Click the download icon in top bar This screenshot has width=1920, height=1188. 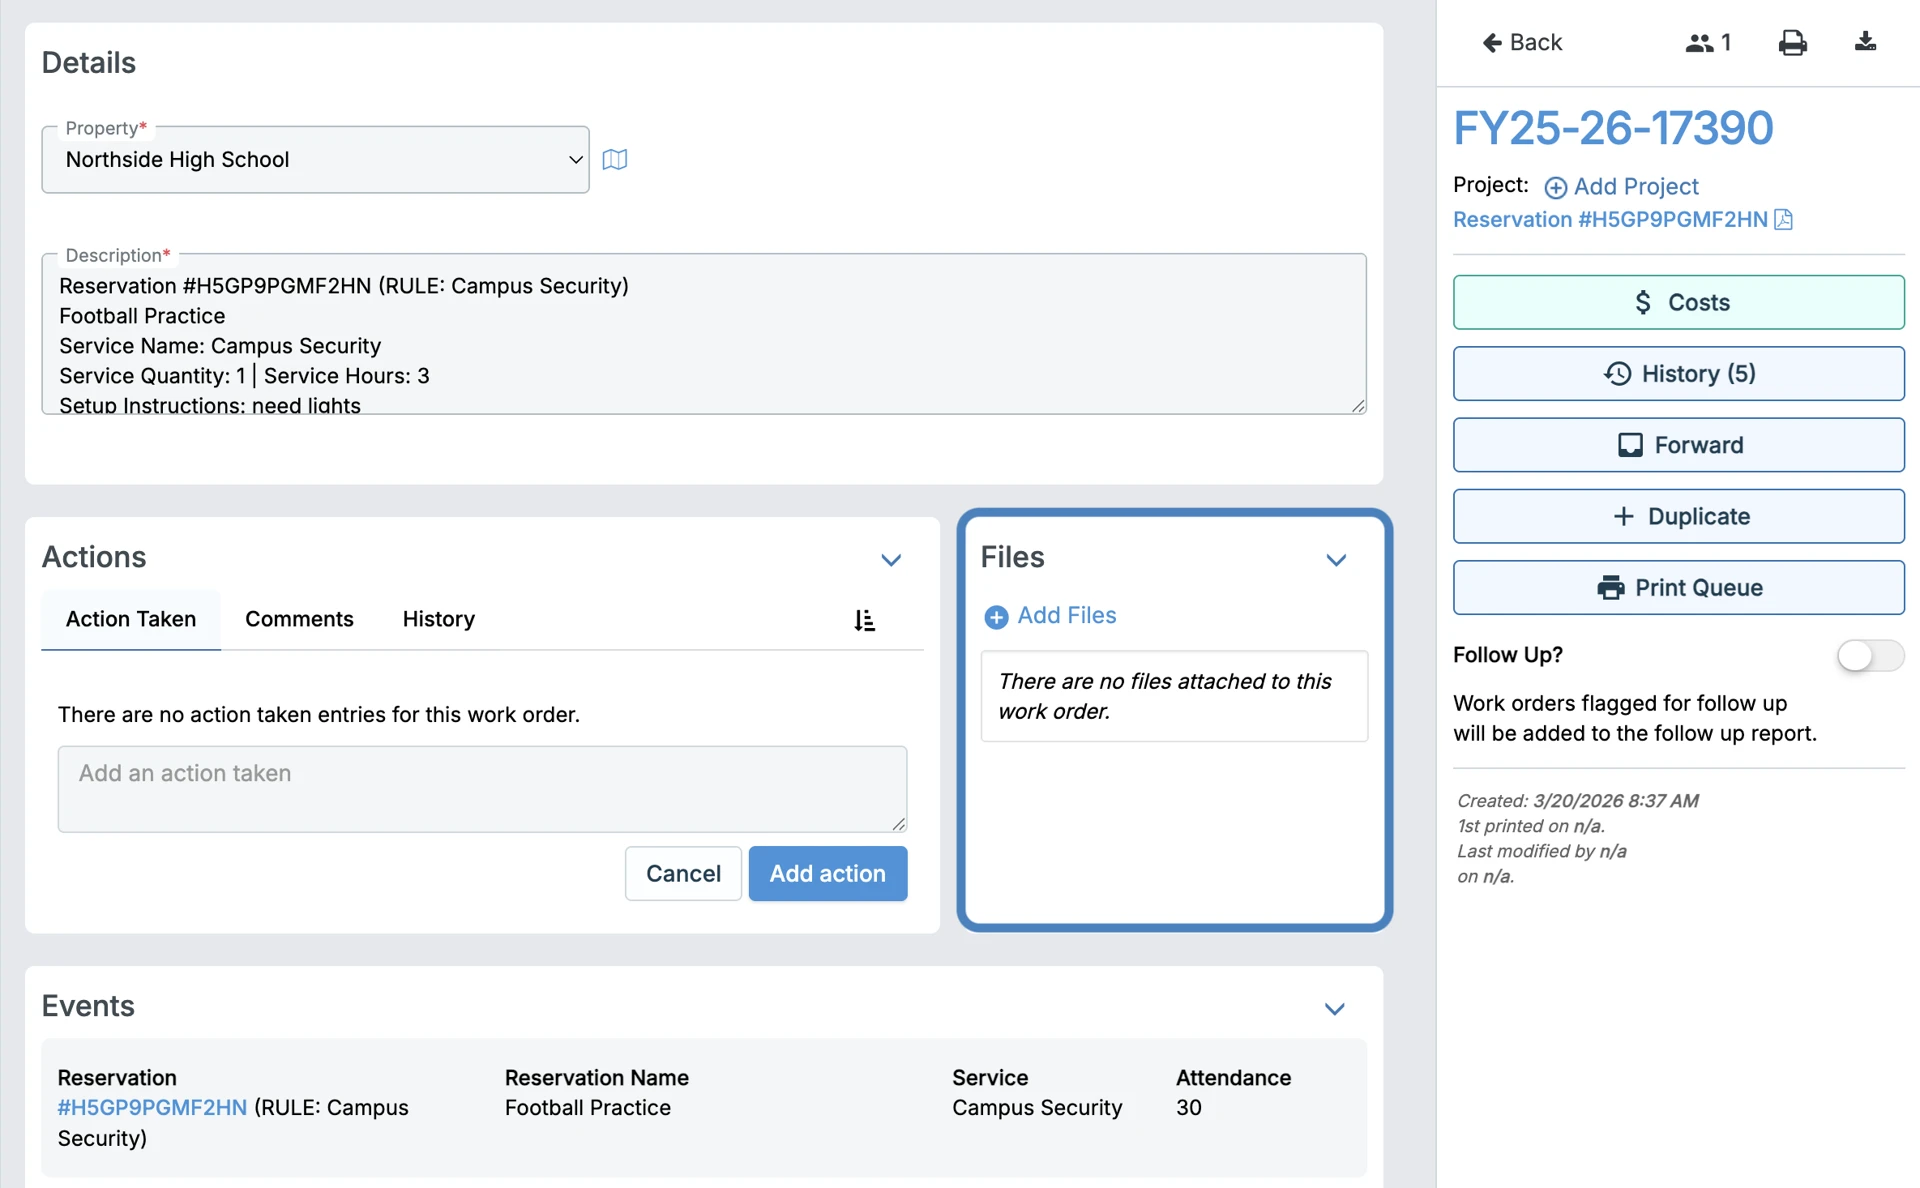[x=1865, y=42]
